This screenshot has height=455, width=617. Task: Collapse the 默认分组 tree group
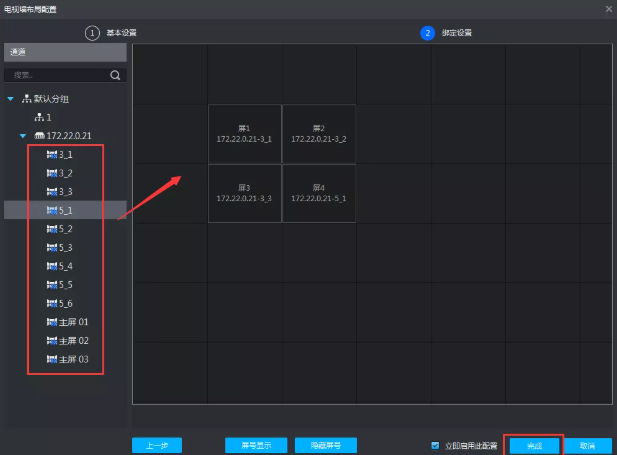10,99
